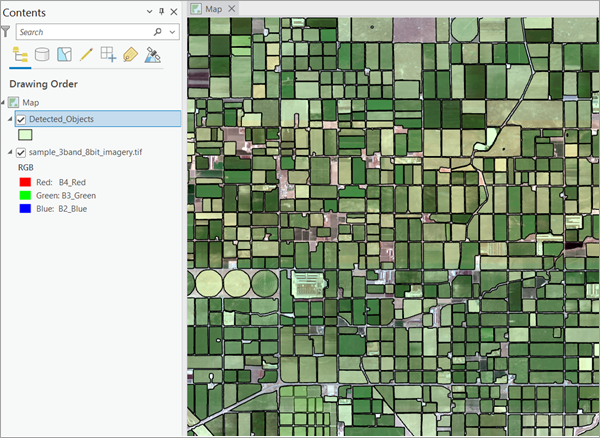The image size is (600, 438).
Task: Click the Detected_Objects green symbol swatch
Action: point(26,135)
